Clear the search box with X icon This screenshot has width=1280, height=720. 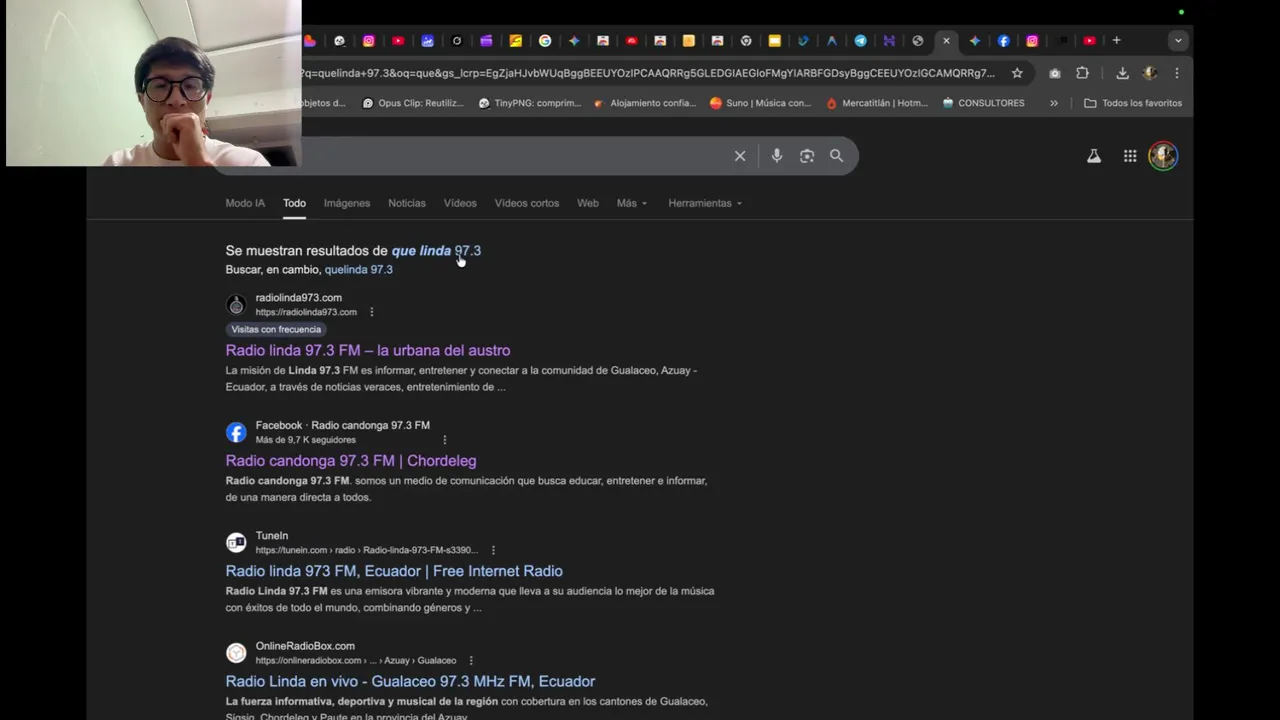[740, 156]
